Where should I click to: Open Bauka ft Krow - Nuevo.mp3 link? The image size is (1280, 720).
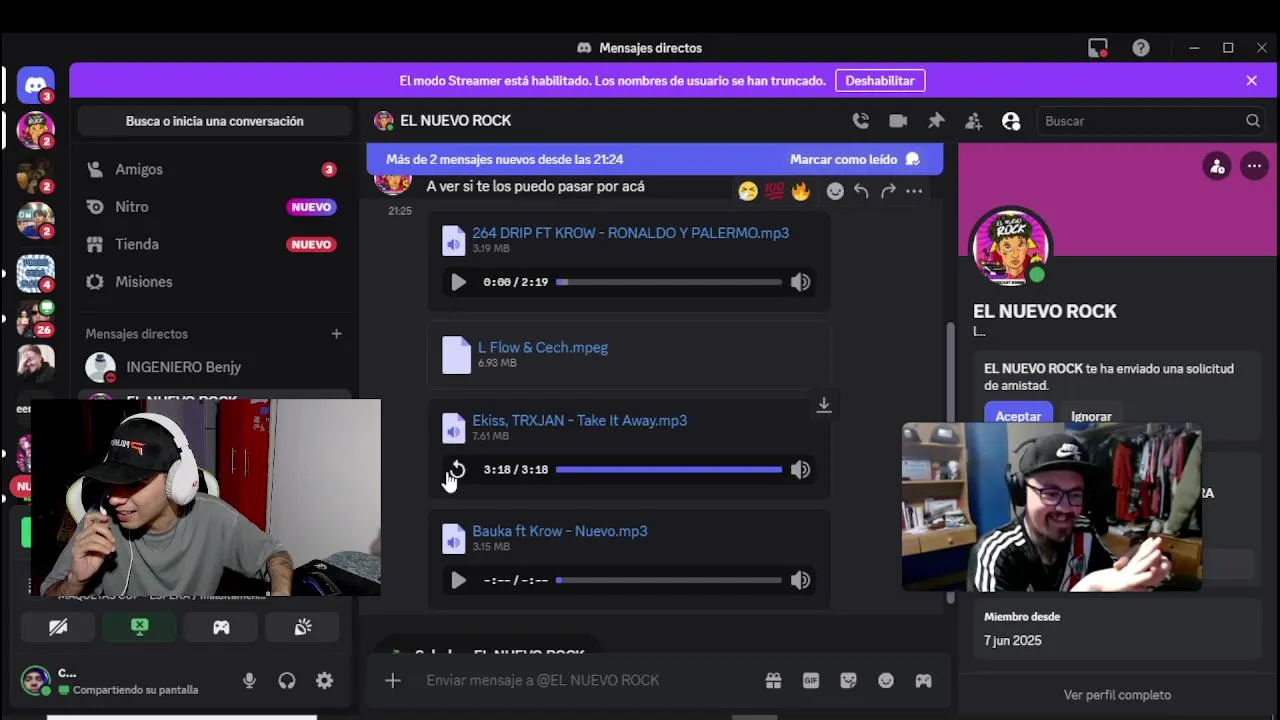tap(559, 531)
